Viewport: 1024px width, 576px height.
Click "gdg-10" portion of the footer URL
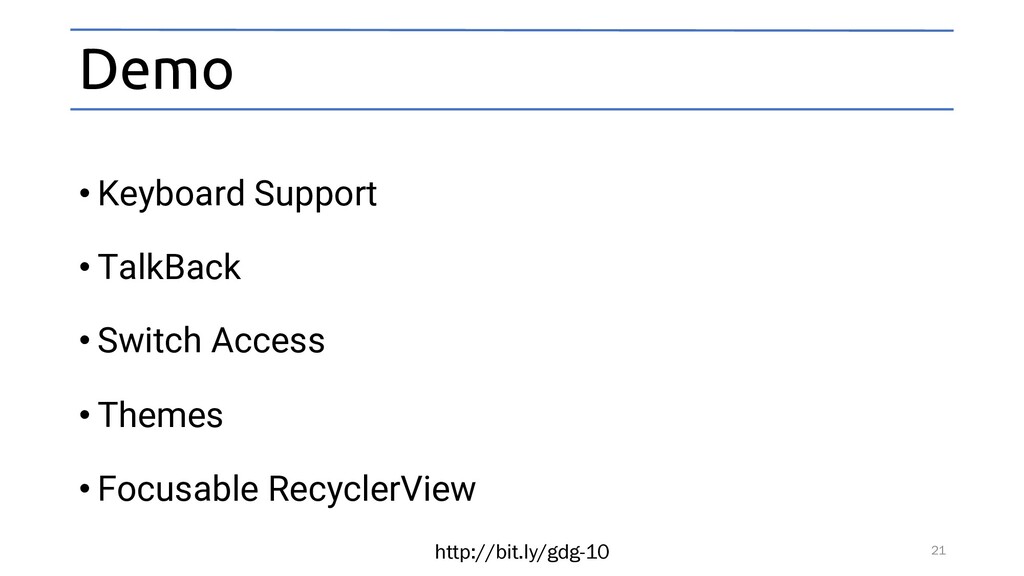pos(578,553)
